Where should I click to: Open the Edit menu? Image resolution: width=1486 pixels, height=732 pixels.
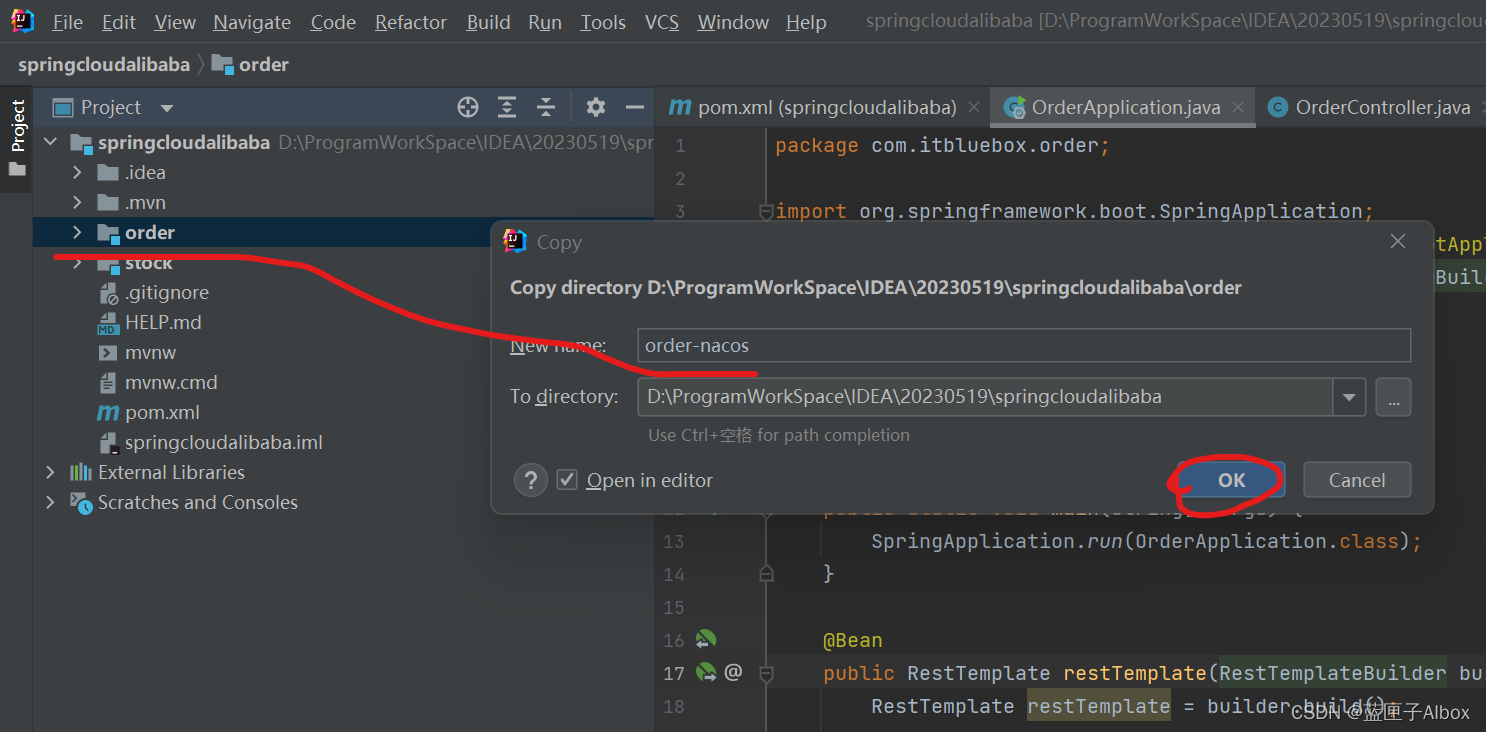[x=119, y=22]
